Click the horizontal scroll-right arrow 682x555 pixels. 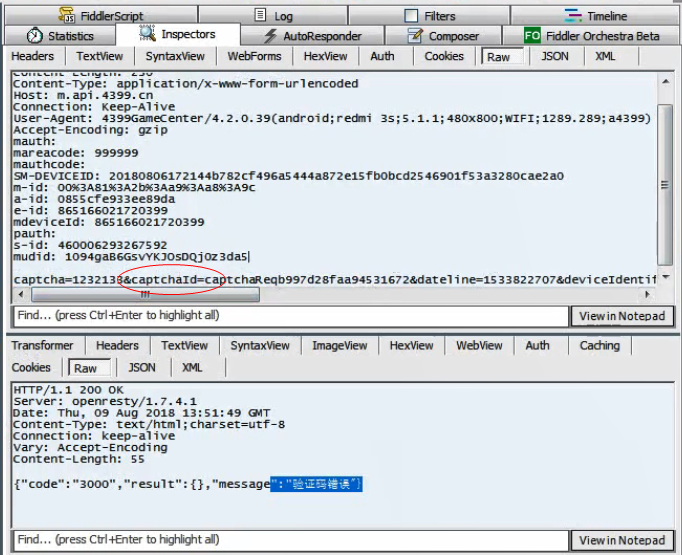click(x=647, y=294)
